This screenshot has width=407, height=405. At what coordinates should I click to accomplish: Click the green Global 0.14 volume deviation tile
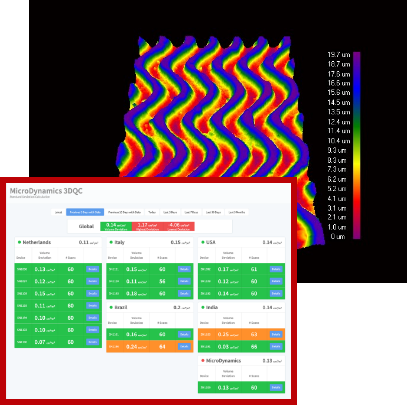click(x=116, y=227)
